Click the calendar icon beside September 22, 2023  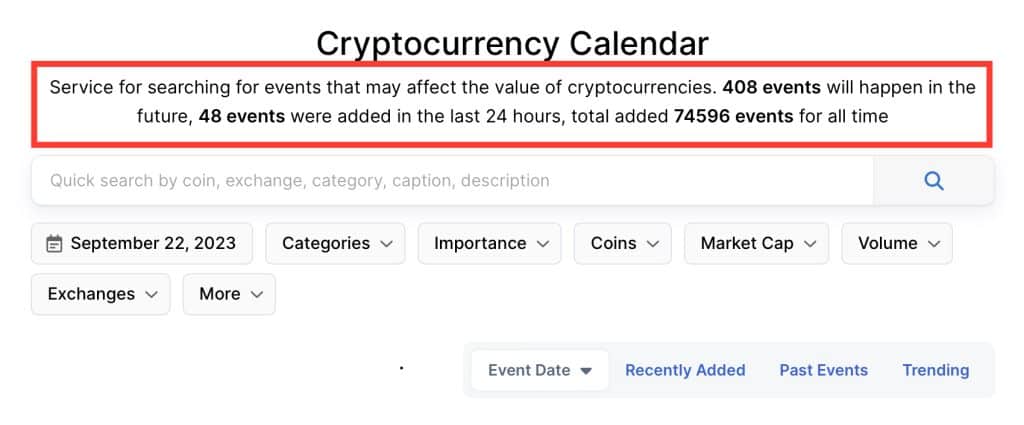pyautogui.click(x=54, y=243)
